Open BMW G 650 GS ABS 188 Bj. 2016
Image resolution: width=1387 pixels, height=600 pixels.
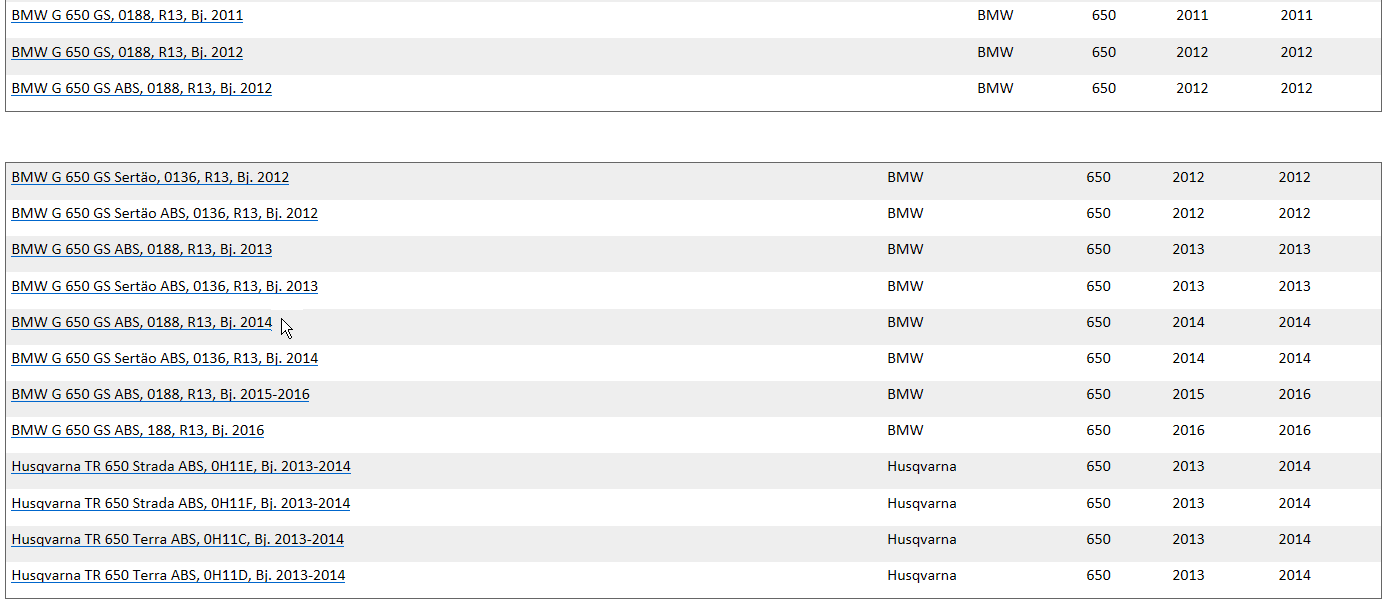click(x=137, y=430)
